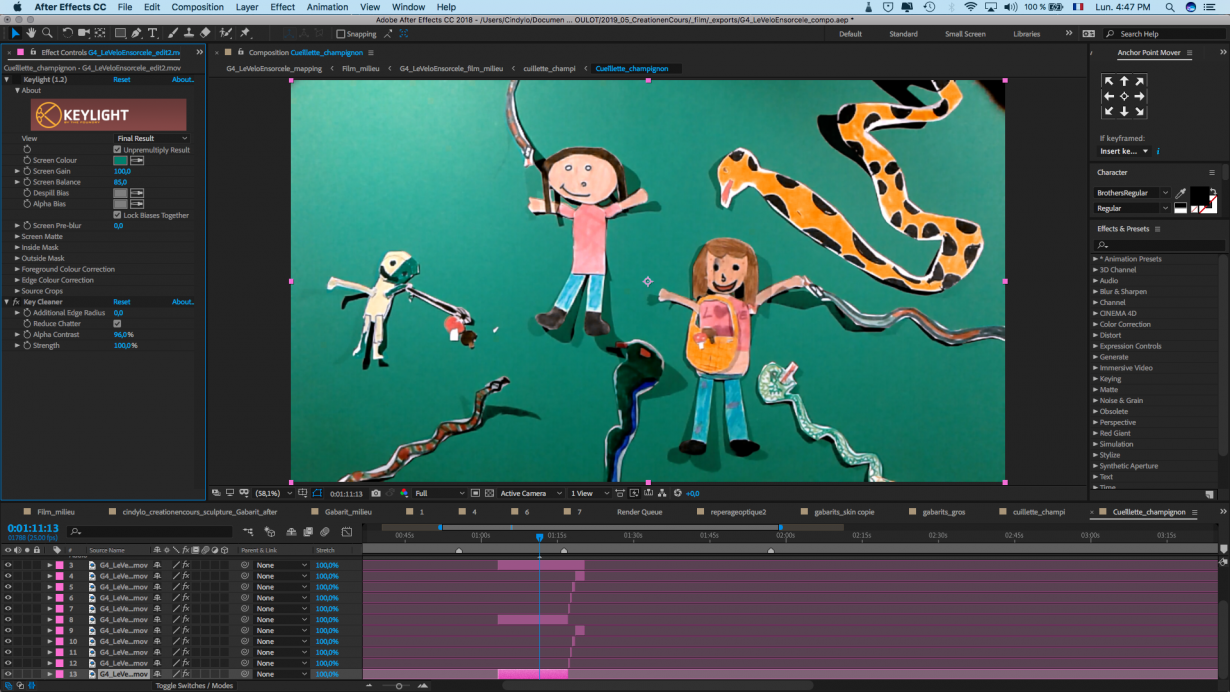Select the Selection arrow tool
This screenshot has width=1230, height=692.
(x=15, y=33)
